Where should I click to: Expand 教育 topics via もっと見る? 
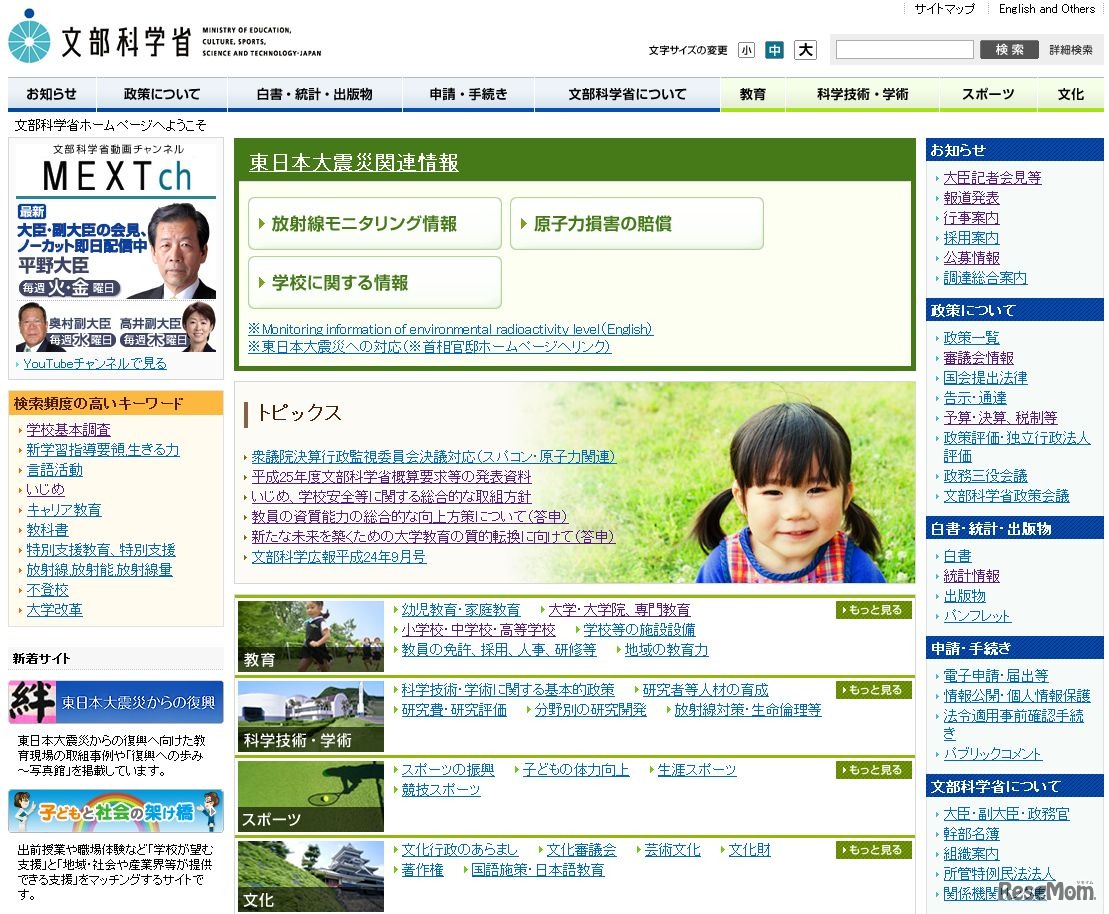click(x=872, y=609)
